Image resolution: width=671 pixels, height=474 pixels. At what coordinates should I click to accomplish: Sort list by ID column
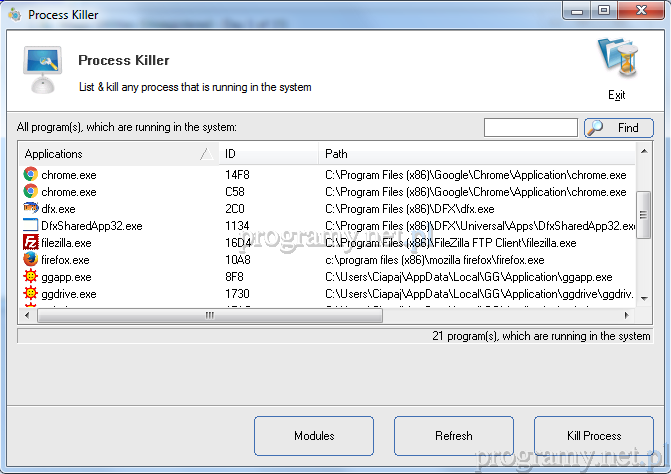[x=267, y=154]
